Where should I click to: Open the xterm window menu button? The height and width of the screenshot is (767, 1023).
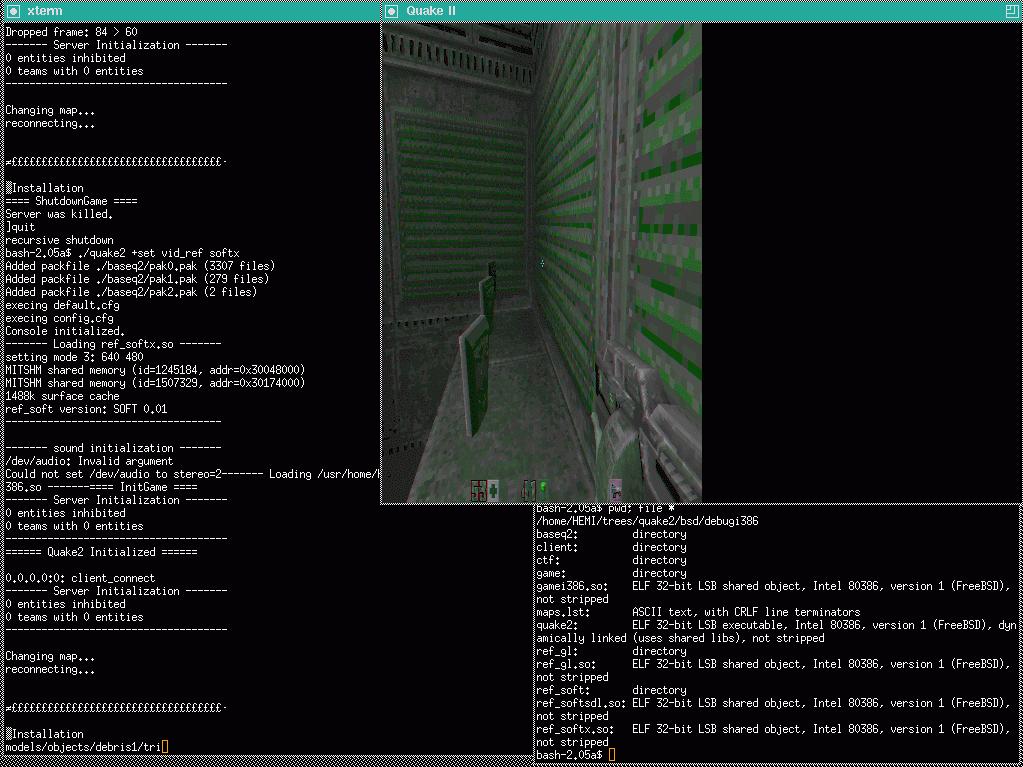(13, 10)
